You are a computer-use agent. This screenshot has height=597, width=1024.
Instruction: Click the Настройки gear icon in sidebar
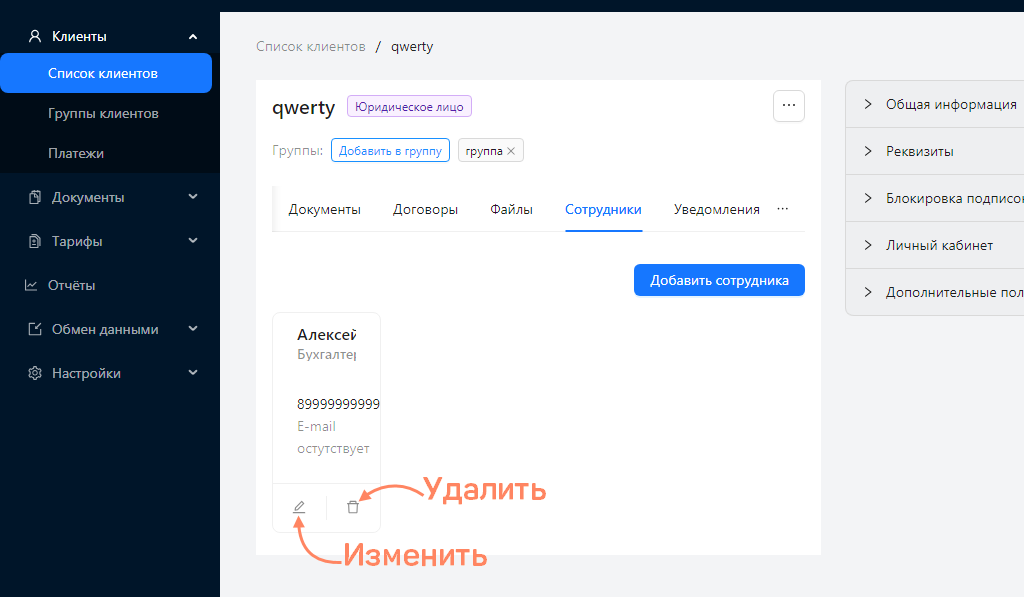click(34, 373)
